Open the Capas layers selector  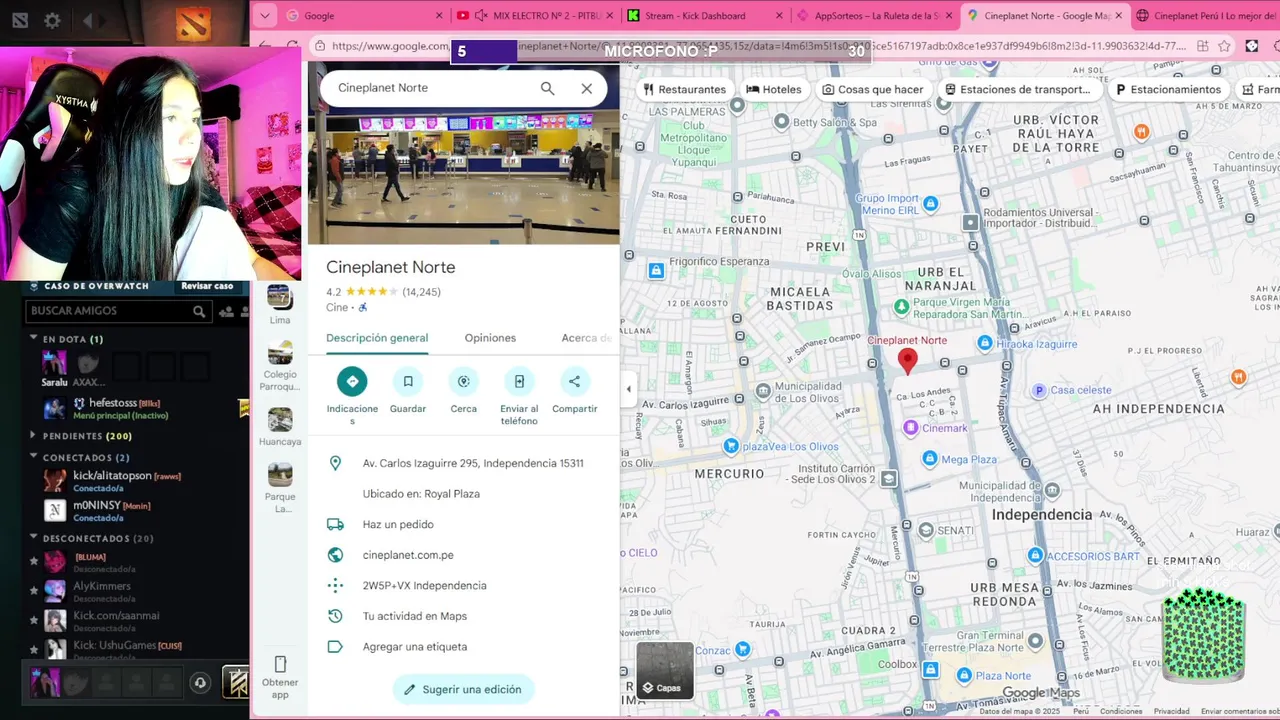(665, 670)
